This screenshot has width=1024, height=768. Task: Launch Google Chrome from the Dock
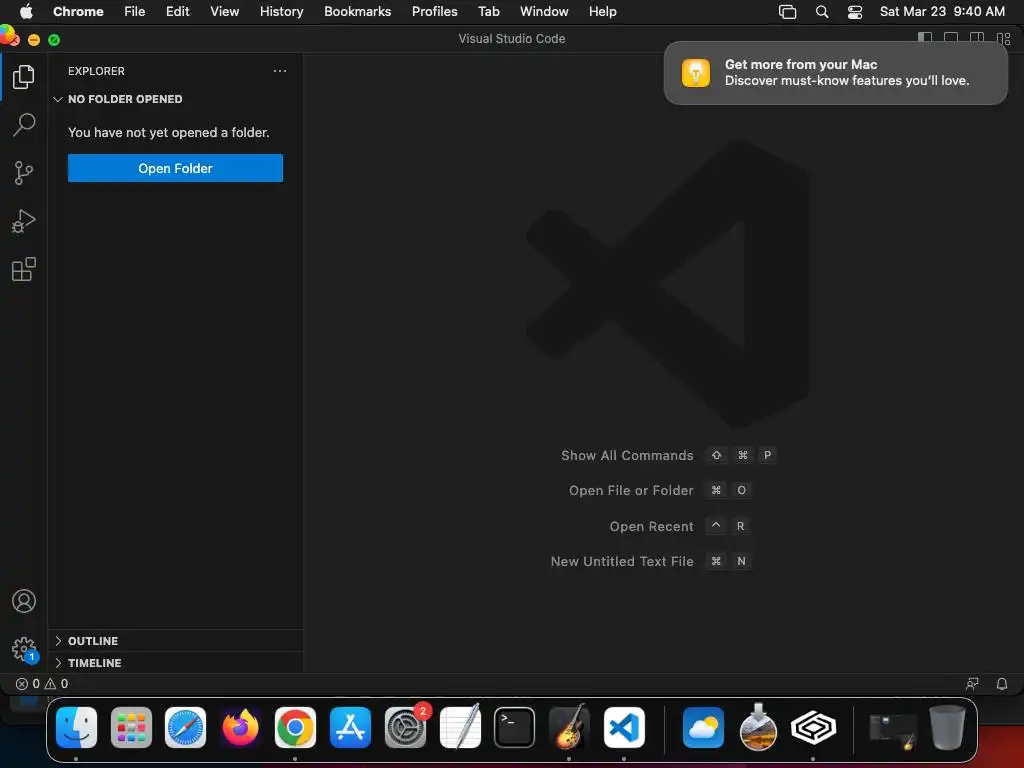[x=295, y=727]
